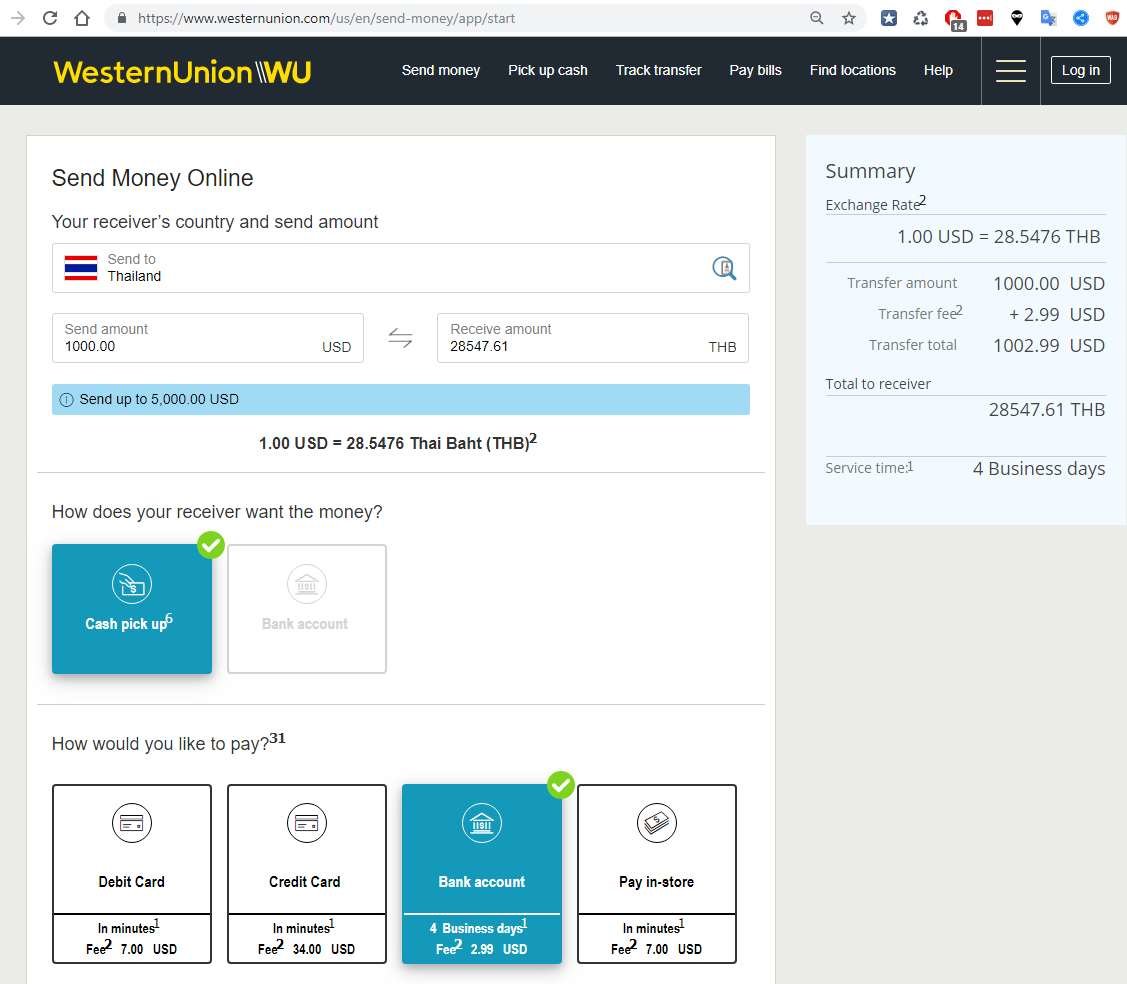Open Send money in navigation bar
The height and width of the screenshot is (984, 1127).
[x=441, y=70]
